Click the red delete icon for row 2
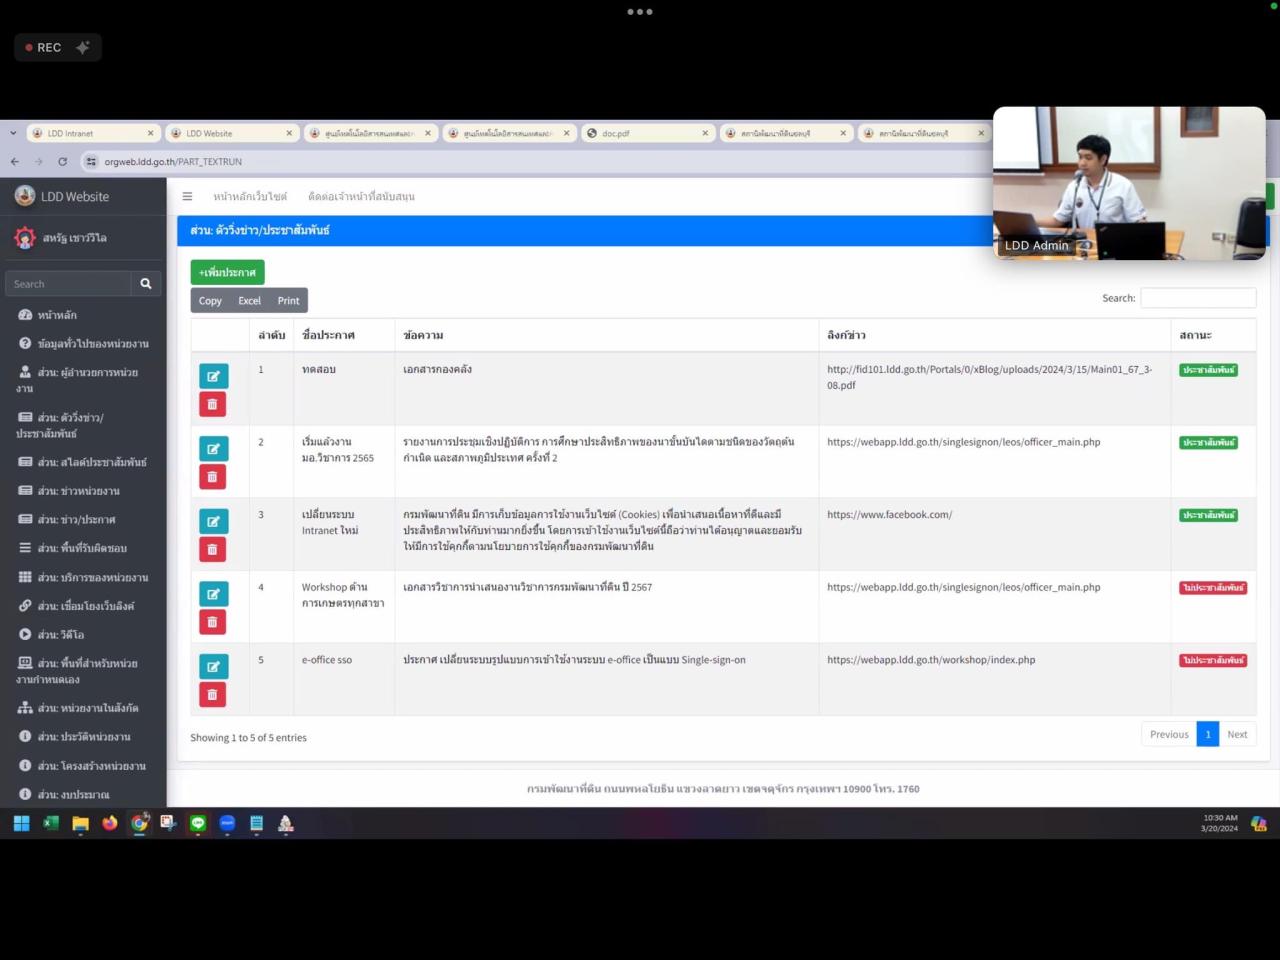The height and width of the screenshot is (960, 1280). coord(212,477)
